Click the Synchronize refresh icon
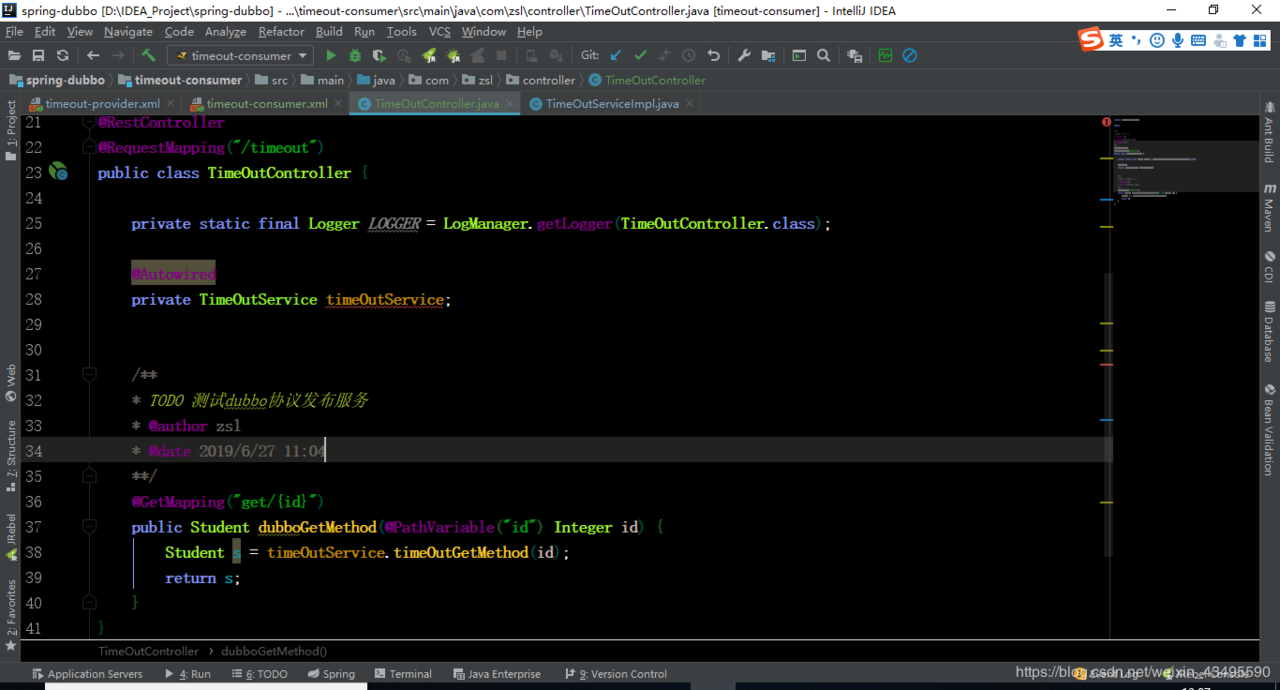The image size is (1280, 690). point(62,56)
